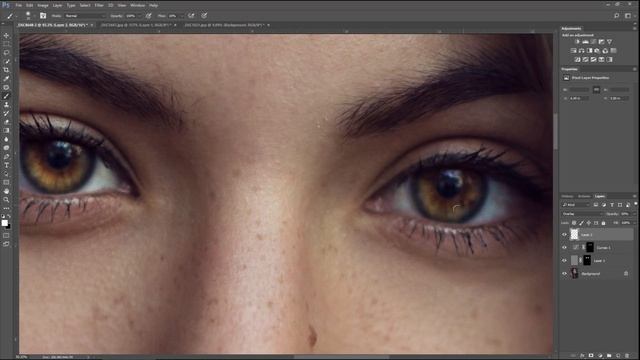This screenshot has width=640, height=360.
Task: Add a Vibrance adjustment layer
Action: [x=609, y=42]
